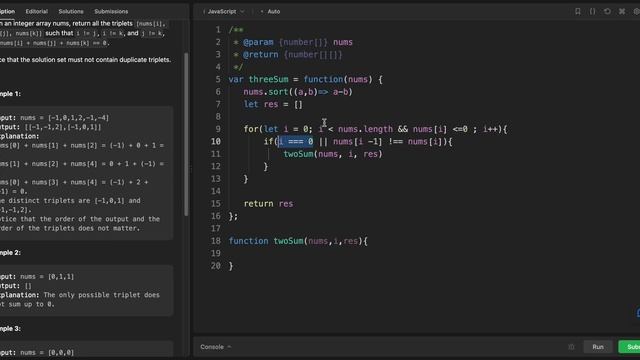The image size is (640, 360).
Task: Click example input 'nums = [0,1,1]'
Action: (47, 277)
